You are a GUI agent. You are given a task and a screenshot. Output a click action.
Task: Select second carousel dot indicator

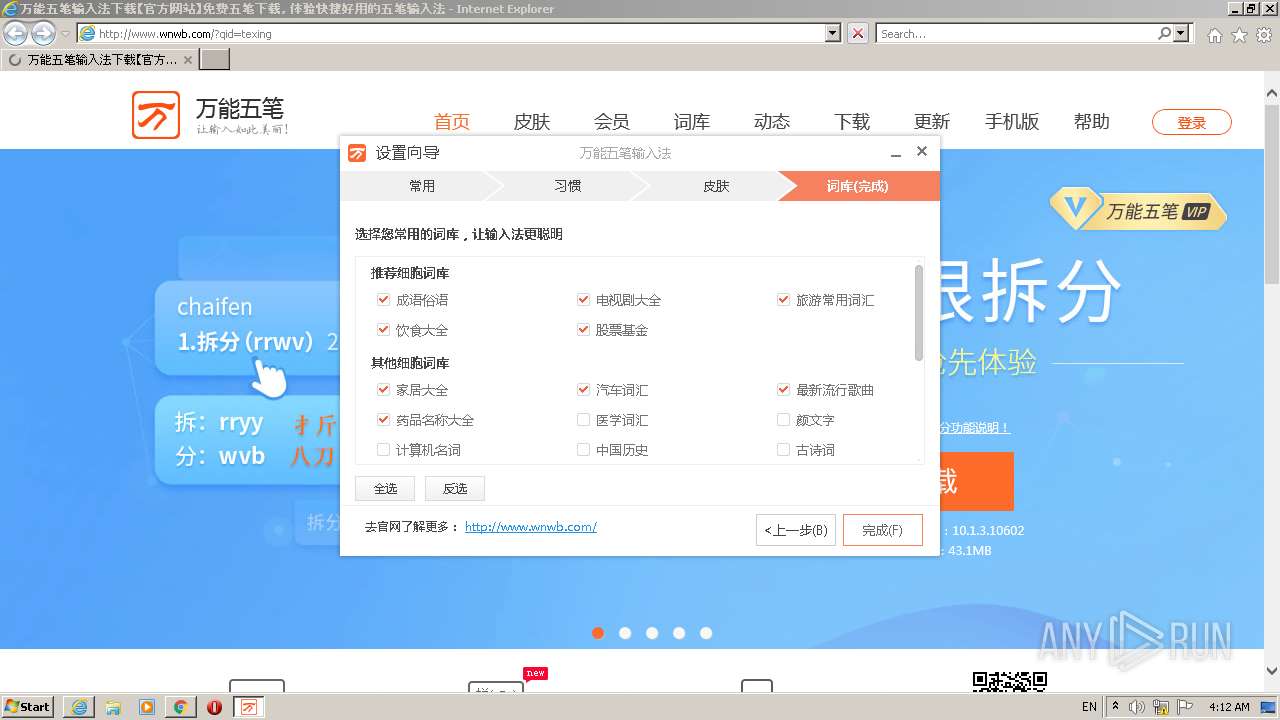pyautogui.click(x=625, y=633)
